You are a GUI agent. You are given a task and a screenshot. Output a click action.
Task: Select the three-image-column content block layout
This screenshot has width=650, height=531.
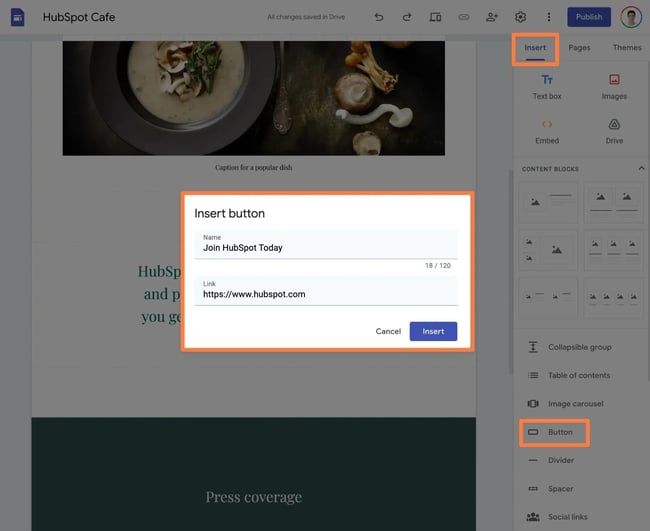[x=614, y=250]
